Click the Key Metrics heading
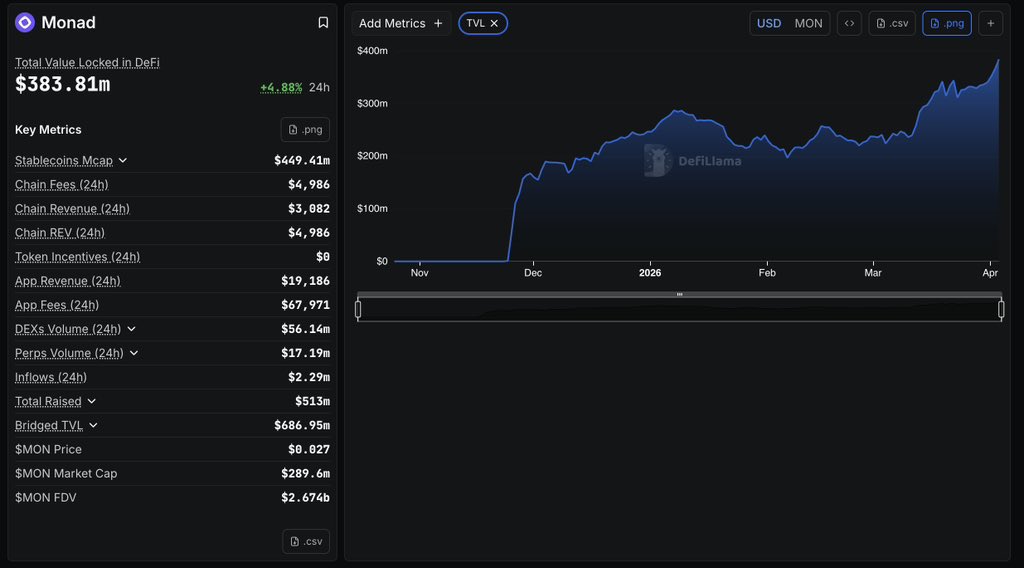 pyautogui.click(x=48, y=130)
